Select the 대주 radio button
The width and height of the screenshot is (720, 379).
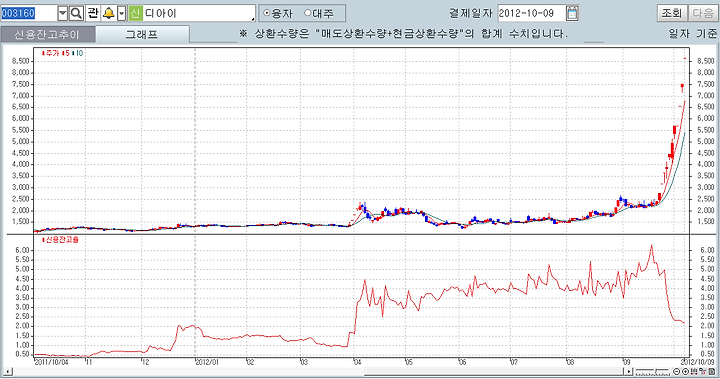[x=308, y=13]
